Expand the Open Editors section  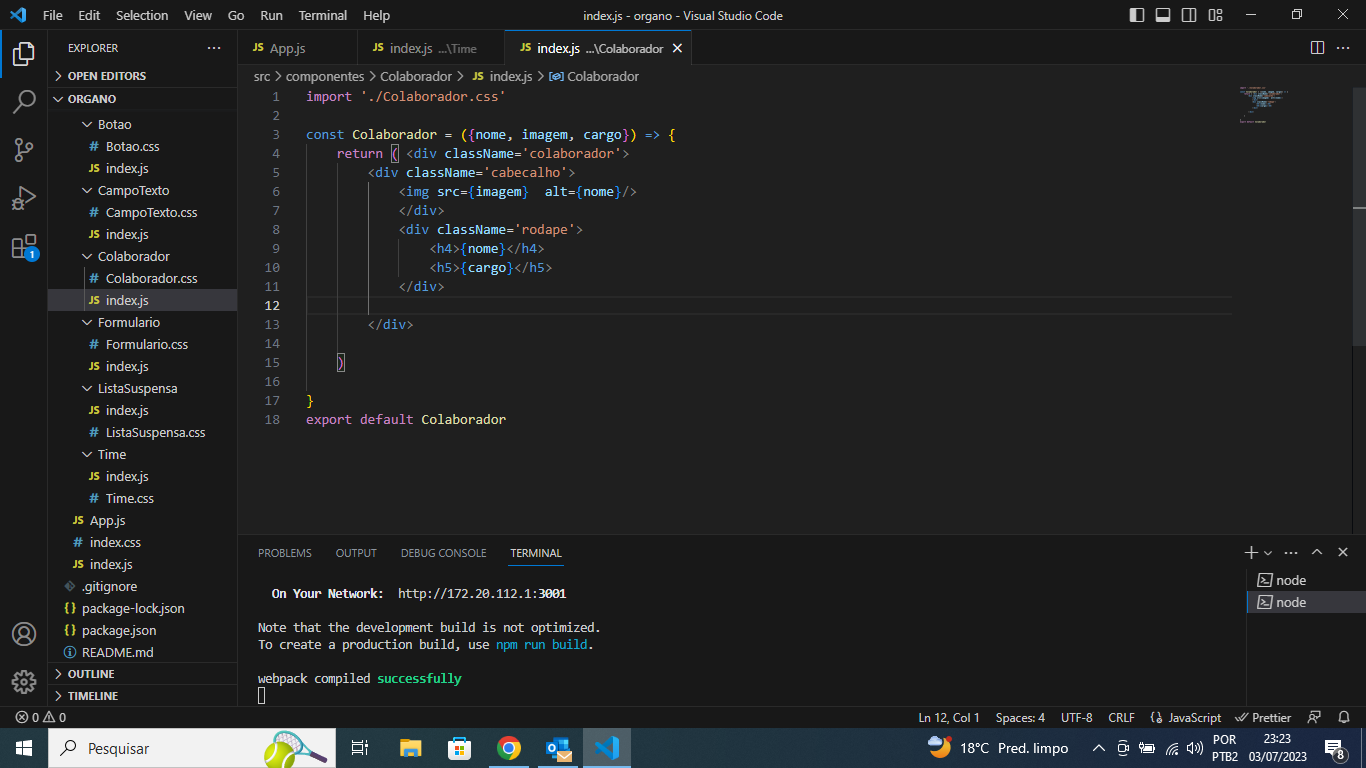[142, 76]
